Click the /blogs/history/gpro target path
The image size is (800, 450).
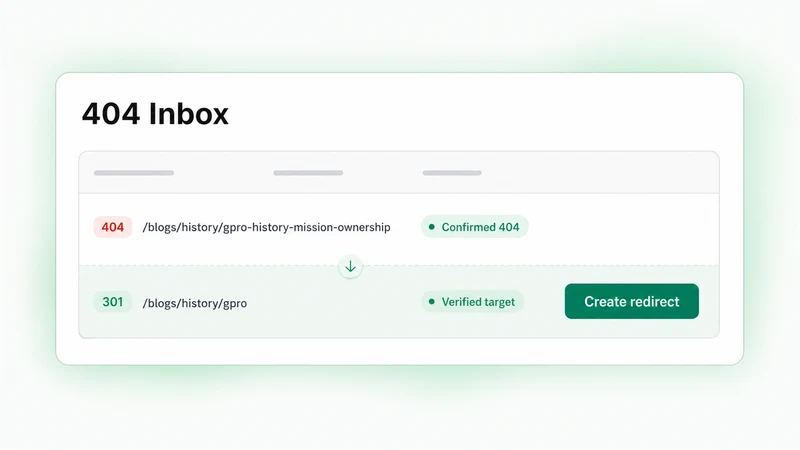195,303
